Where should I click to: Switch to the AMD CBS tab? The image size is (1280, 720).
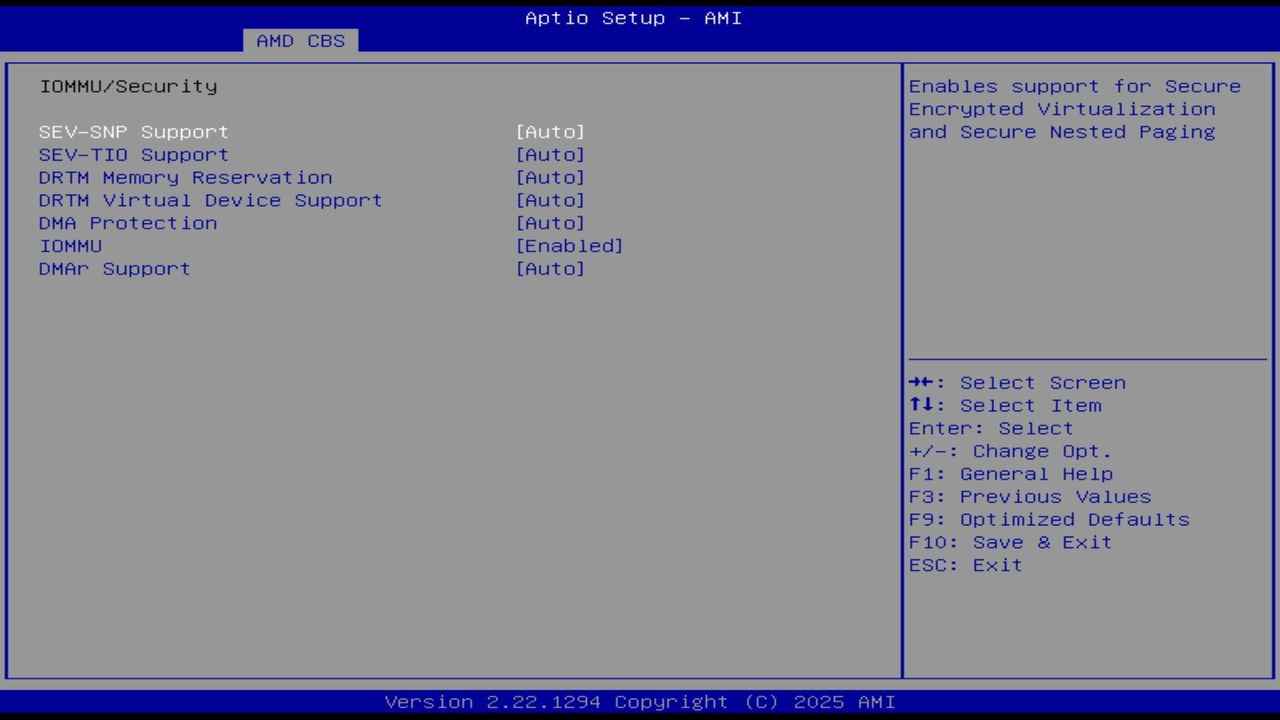click(299, 41)
